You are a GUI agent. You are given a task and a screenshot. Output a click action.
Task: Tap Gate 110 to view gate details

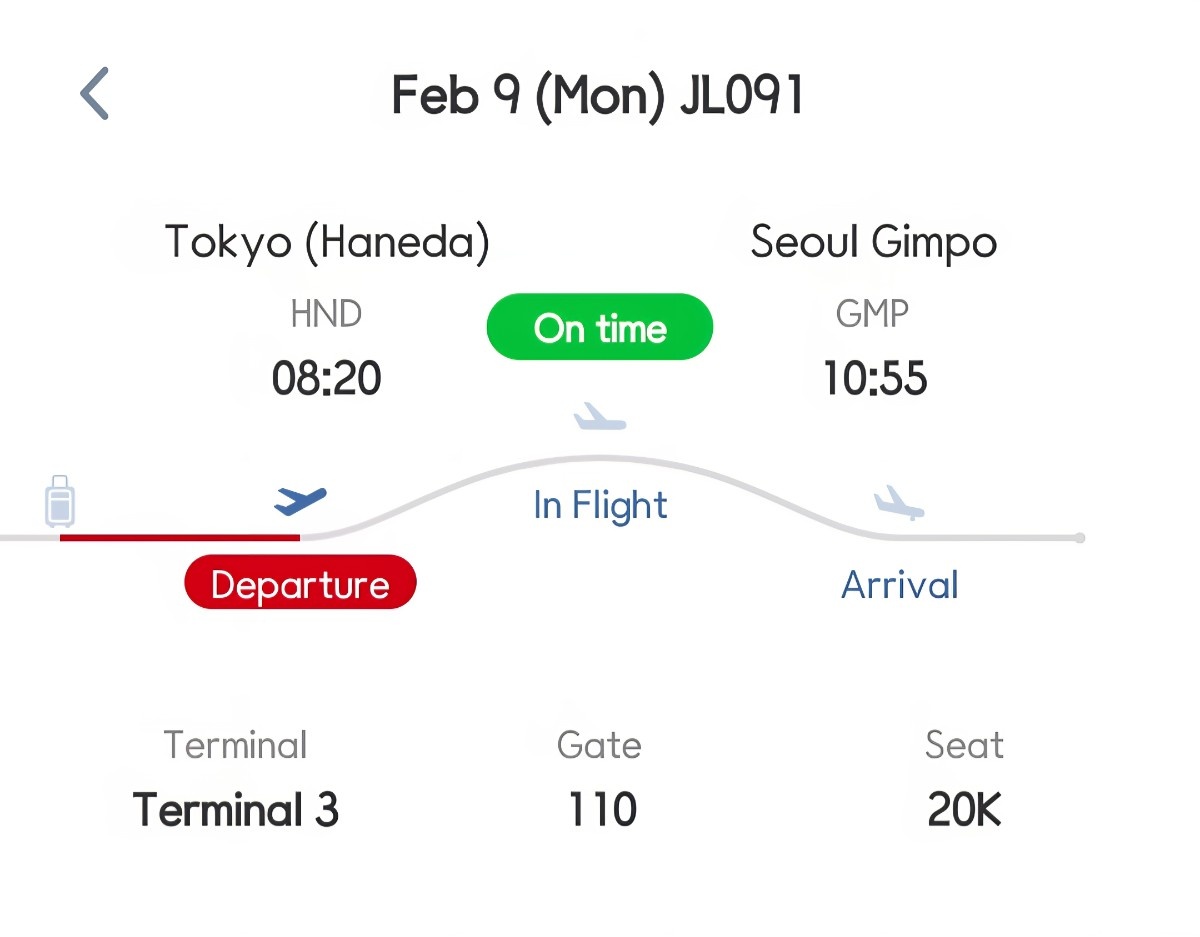tap(600, 810)
